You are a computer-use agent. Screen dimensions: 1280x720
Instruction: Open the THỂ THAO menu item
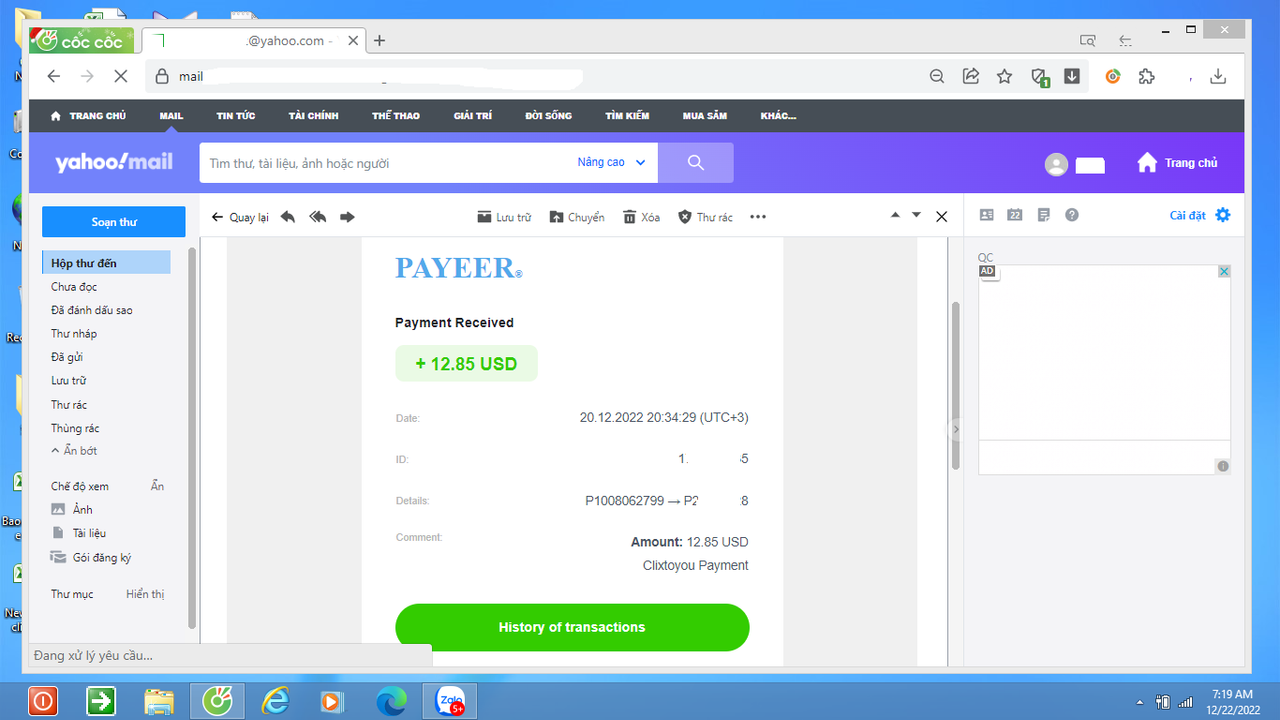pos(396,116)
